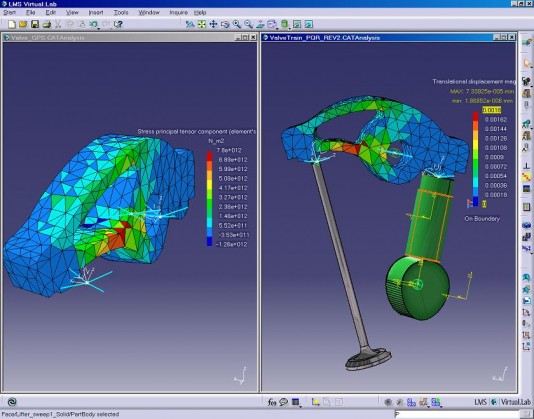Screen dimensions: 534x419
Task: Click the Hide/Show icon
Action: click(297, 24)
